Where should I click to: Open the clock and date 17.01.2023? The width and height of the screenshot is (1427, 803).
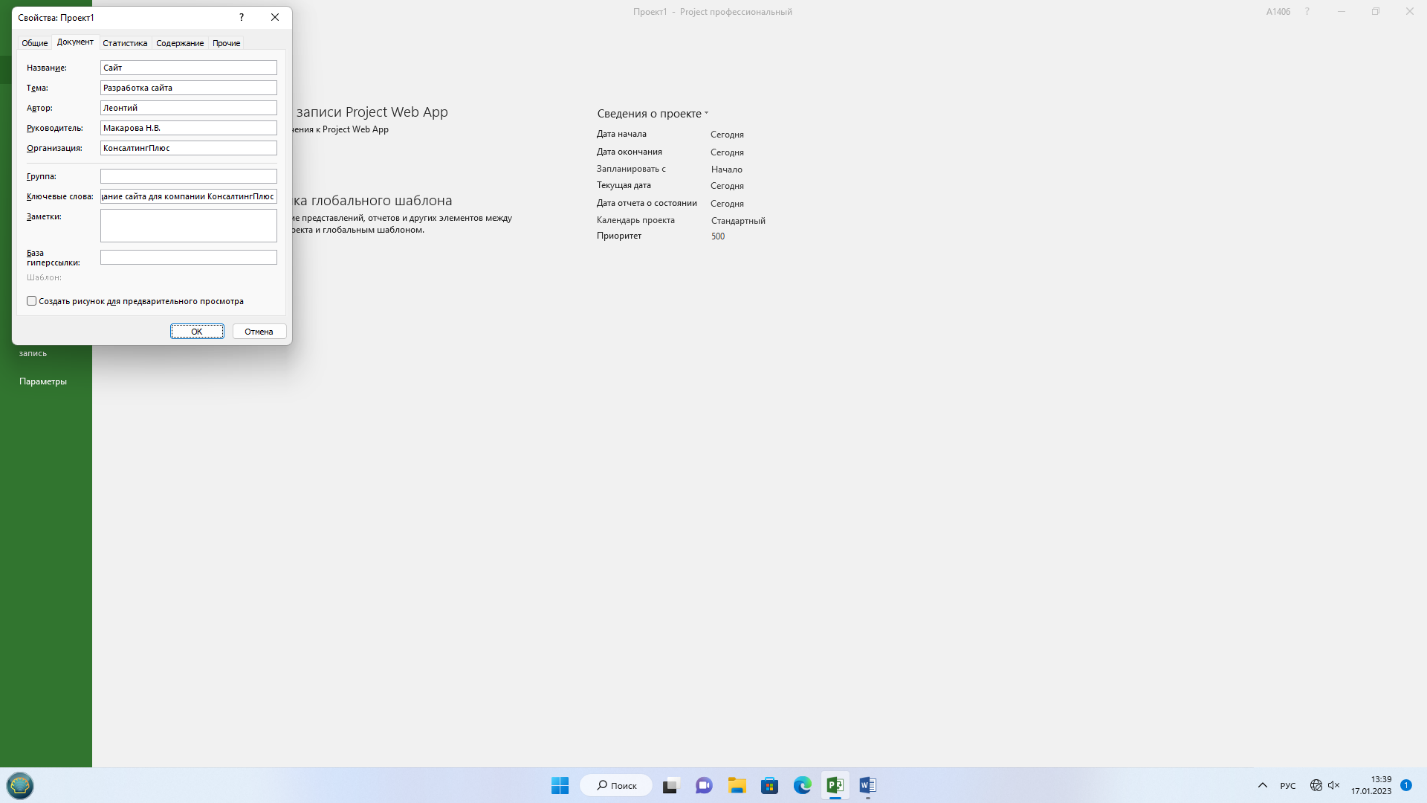[1371, 785]
